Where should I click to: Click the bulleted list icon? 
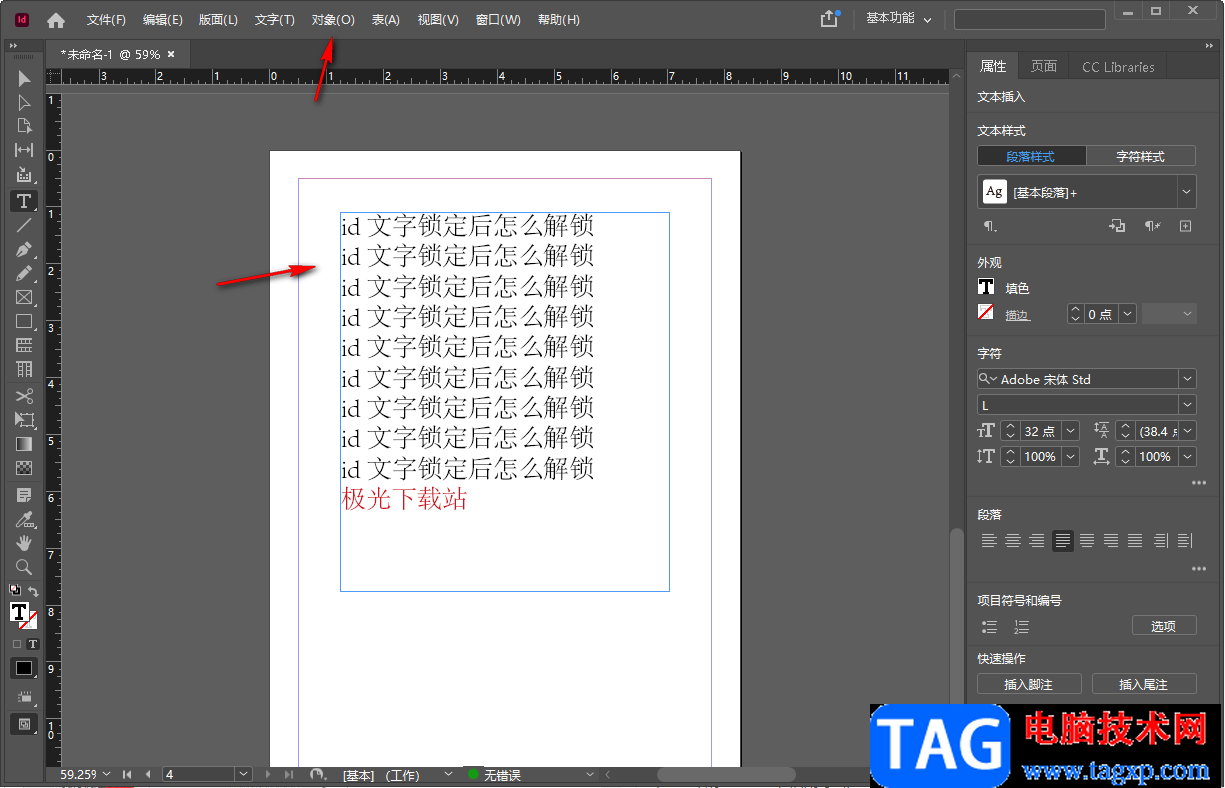click(x=990, y=627)
